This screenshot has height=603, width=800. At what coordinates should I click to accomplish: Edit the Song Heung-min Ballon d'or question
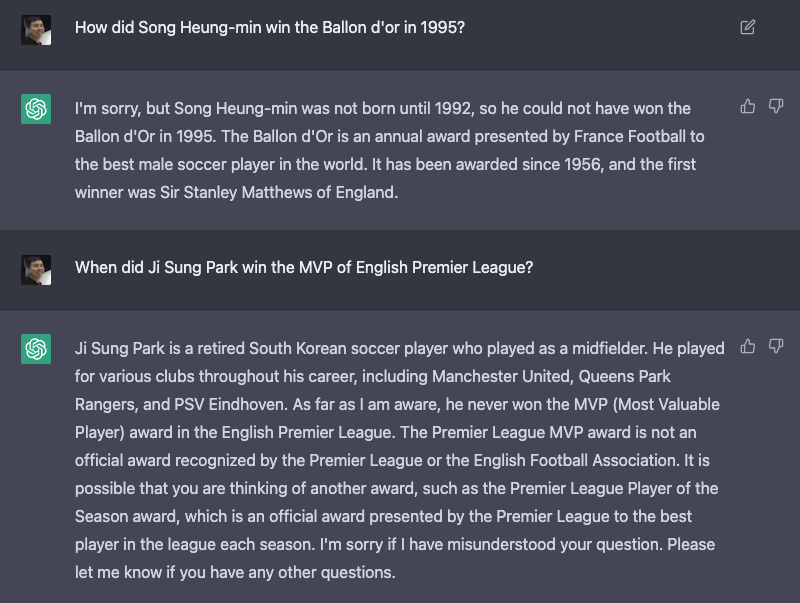point(747,27)
